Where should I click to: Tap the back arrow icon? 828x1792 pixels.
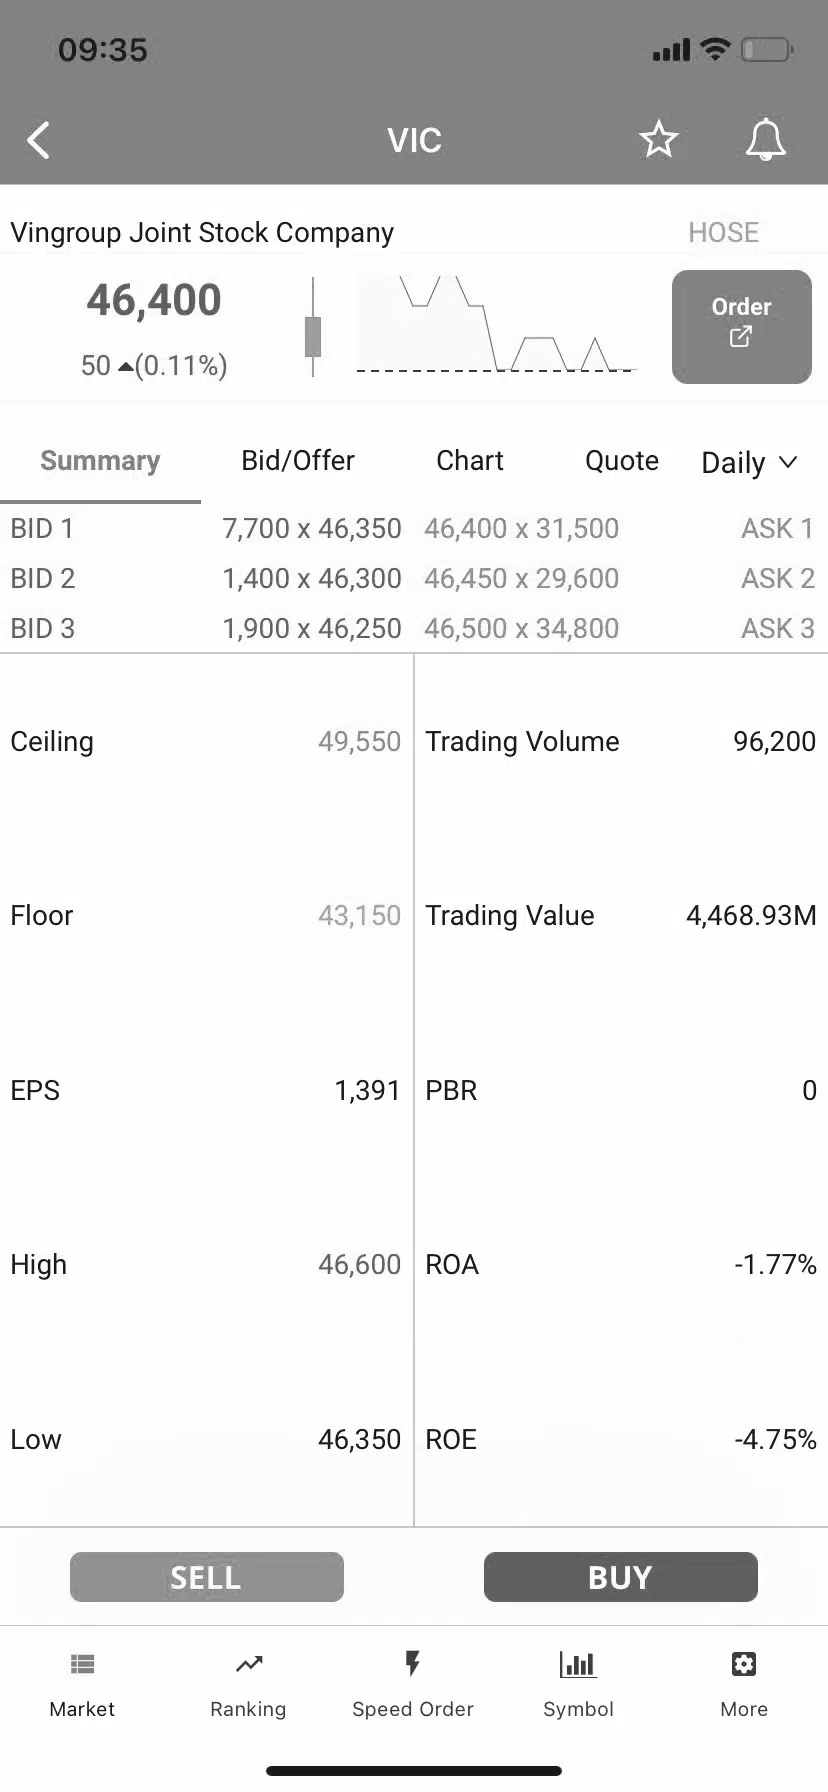[39, 141]
